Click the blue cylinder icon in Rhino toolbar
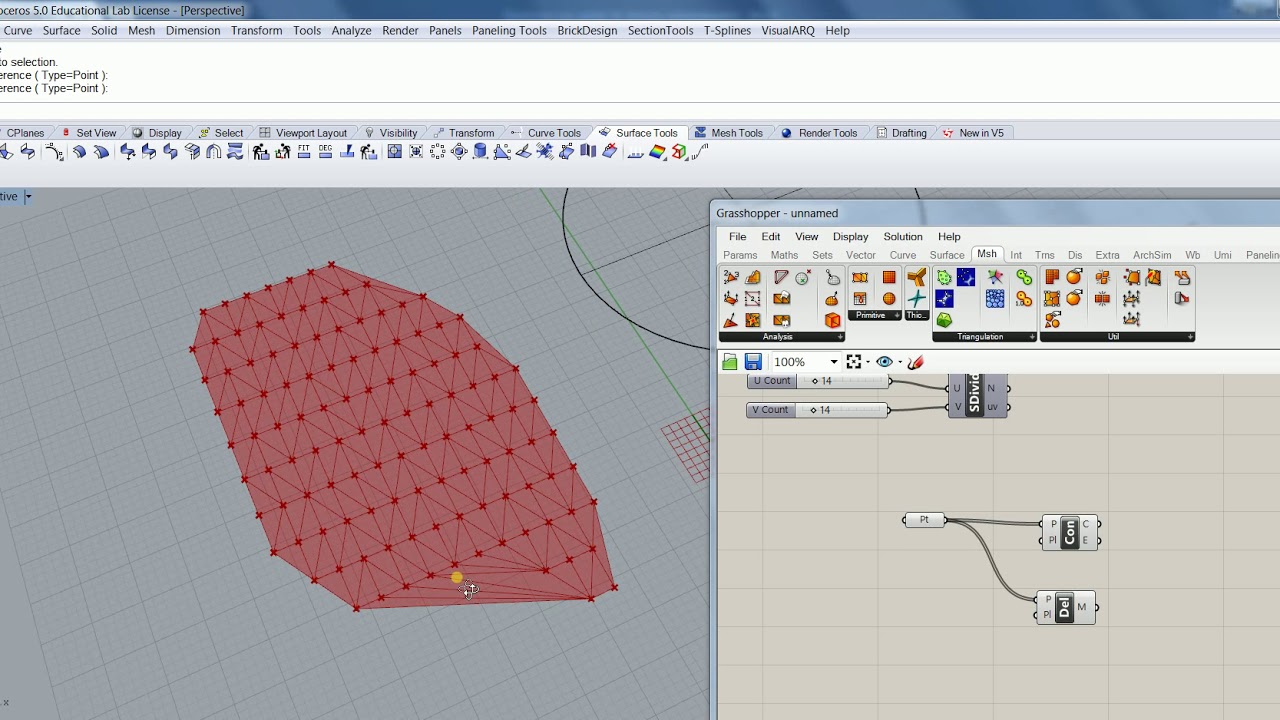Viewport: 1280px width, 720px height. coord(480,152)
